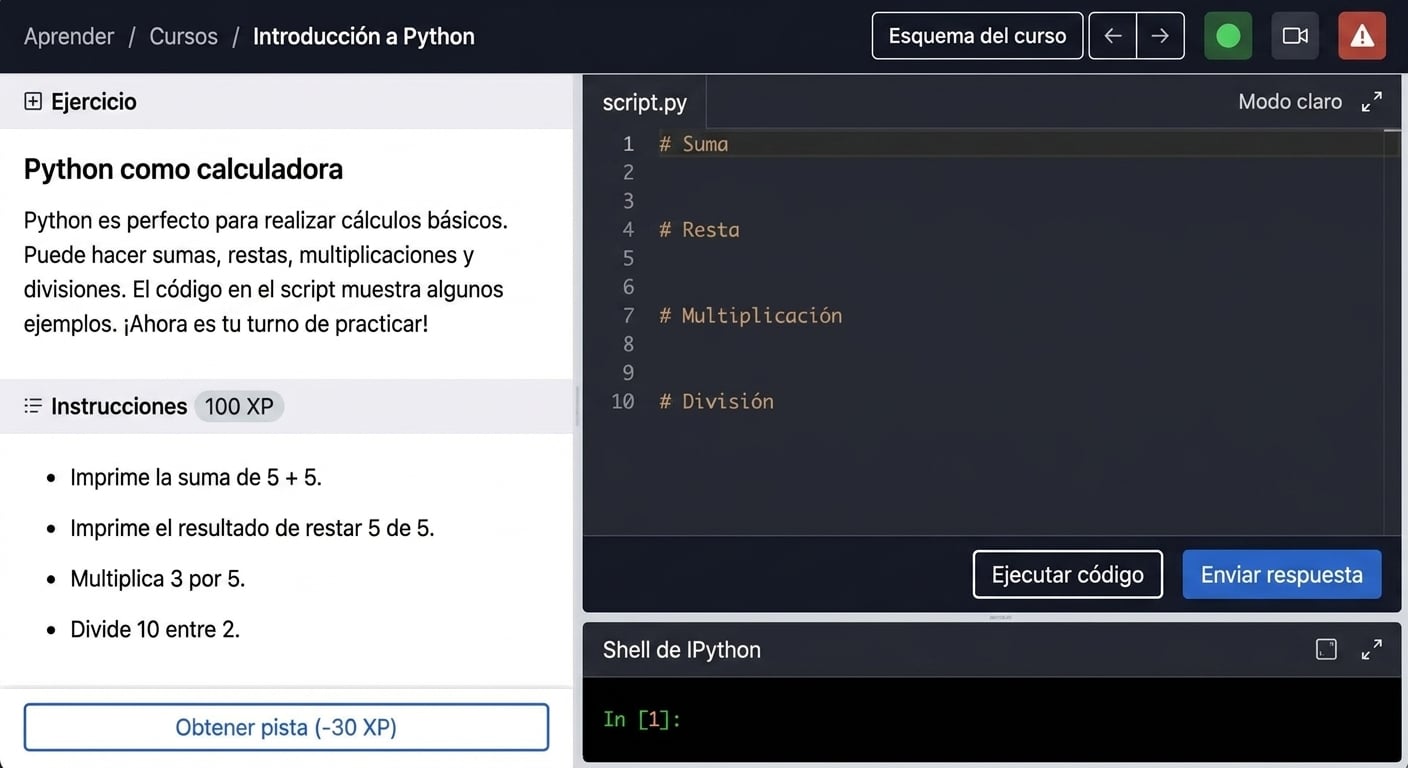Click the vertical panel divider handle
1408x768 pixels.
tap(577, 407)
